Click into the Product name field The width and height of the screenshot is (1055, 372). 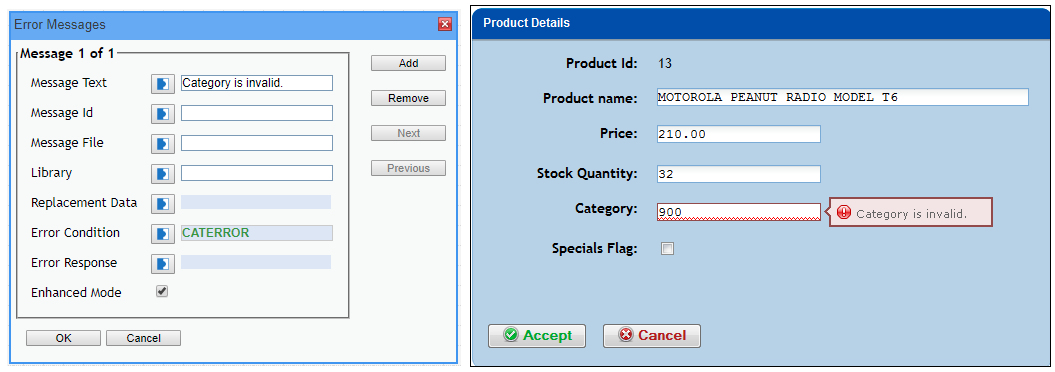pos(842,97)
